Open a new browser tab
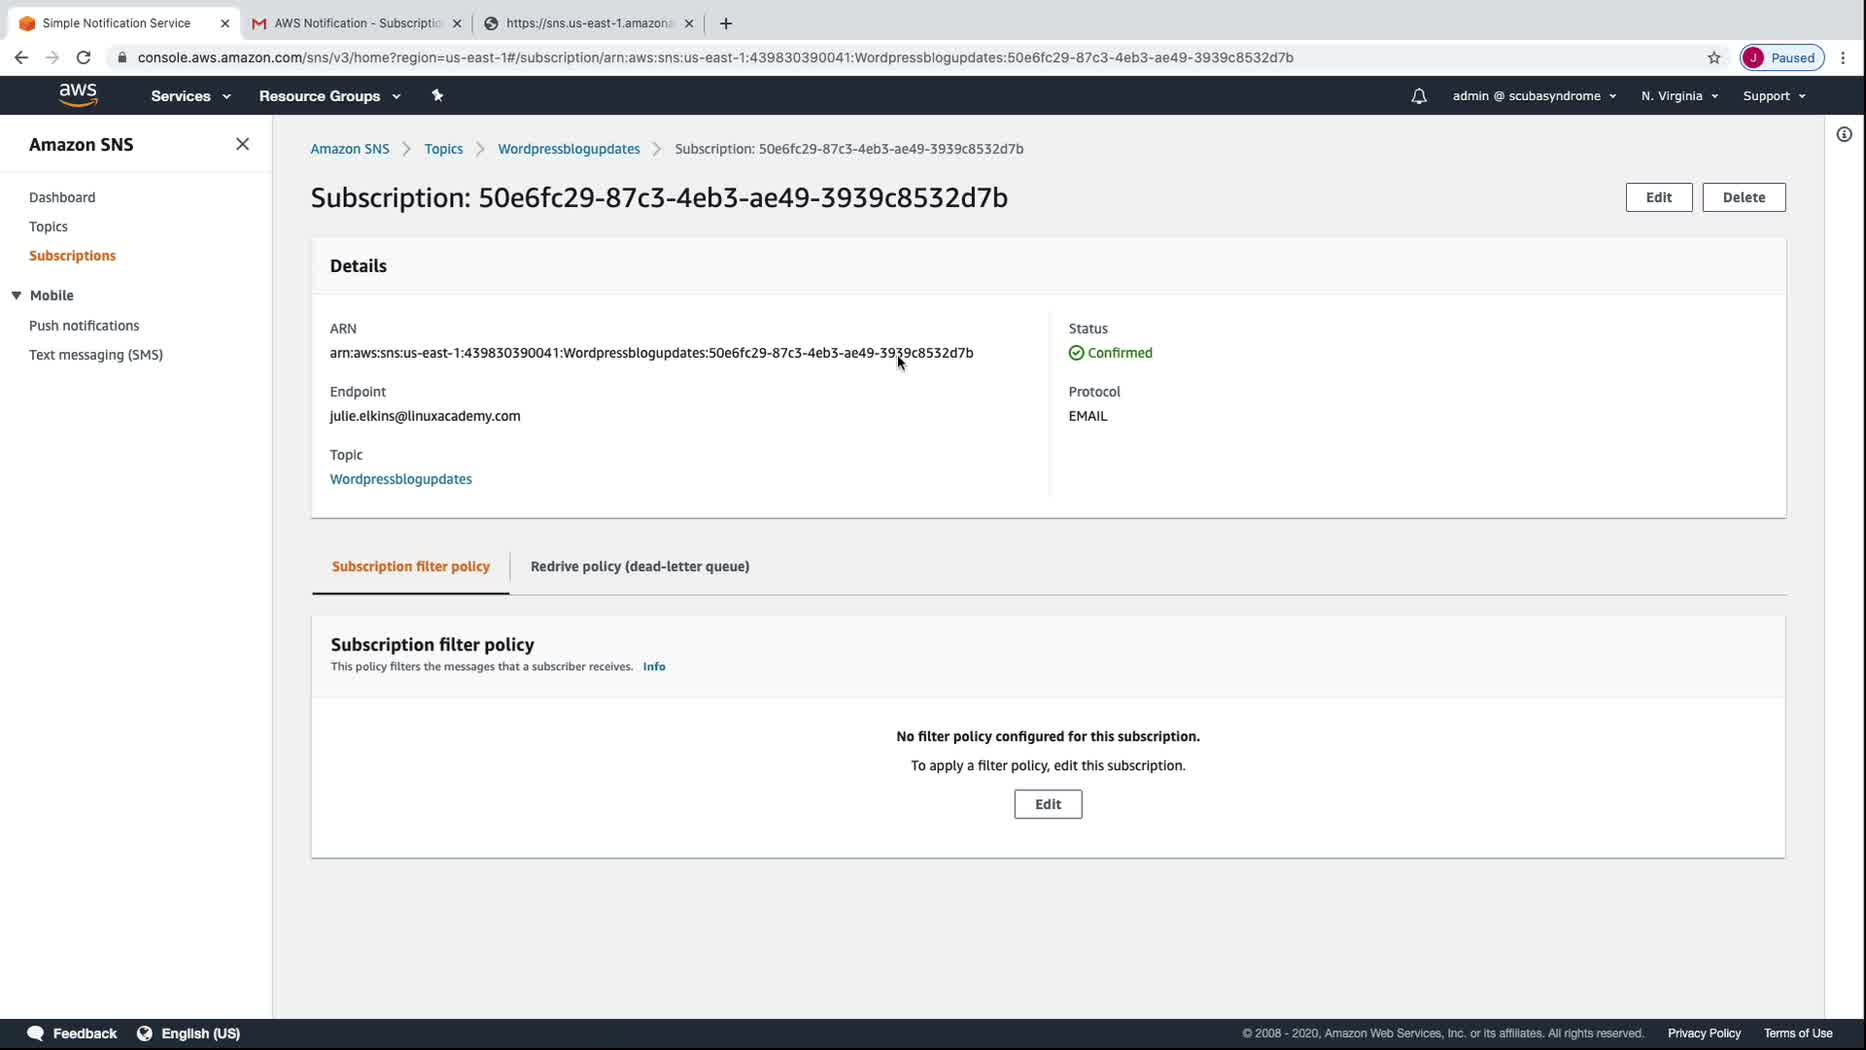This screenshot has height=1050, width=1866. tap(726, 23)
